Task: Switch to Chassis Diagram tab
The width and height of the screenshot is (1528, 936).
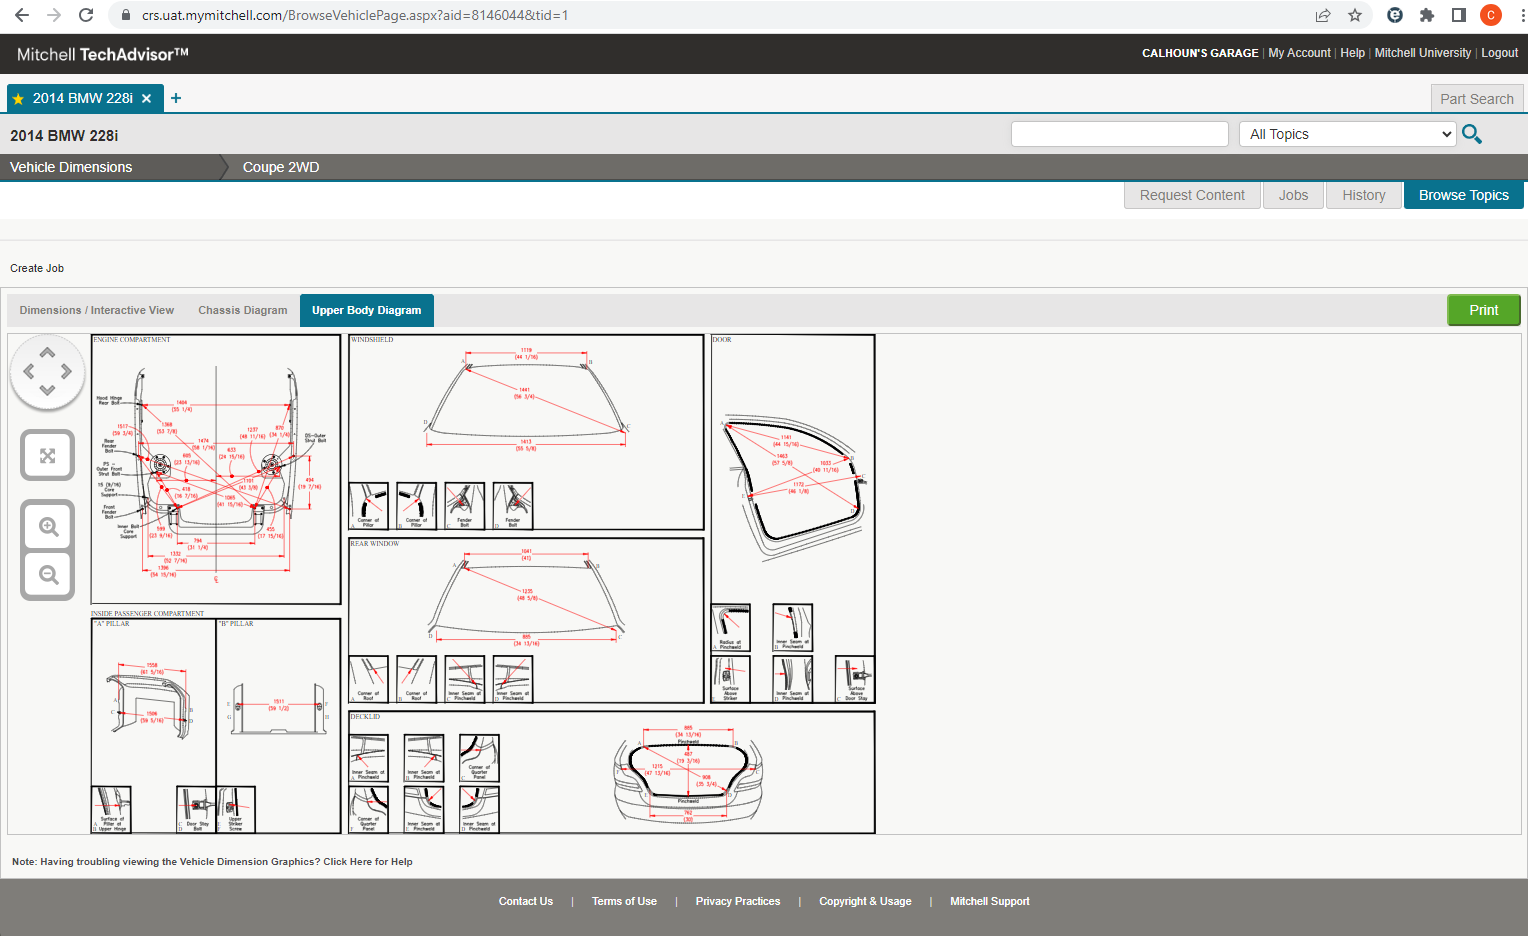Action: coord(243,310)
